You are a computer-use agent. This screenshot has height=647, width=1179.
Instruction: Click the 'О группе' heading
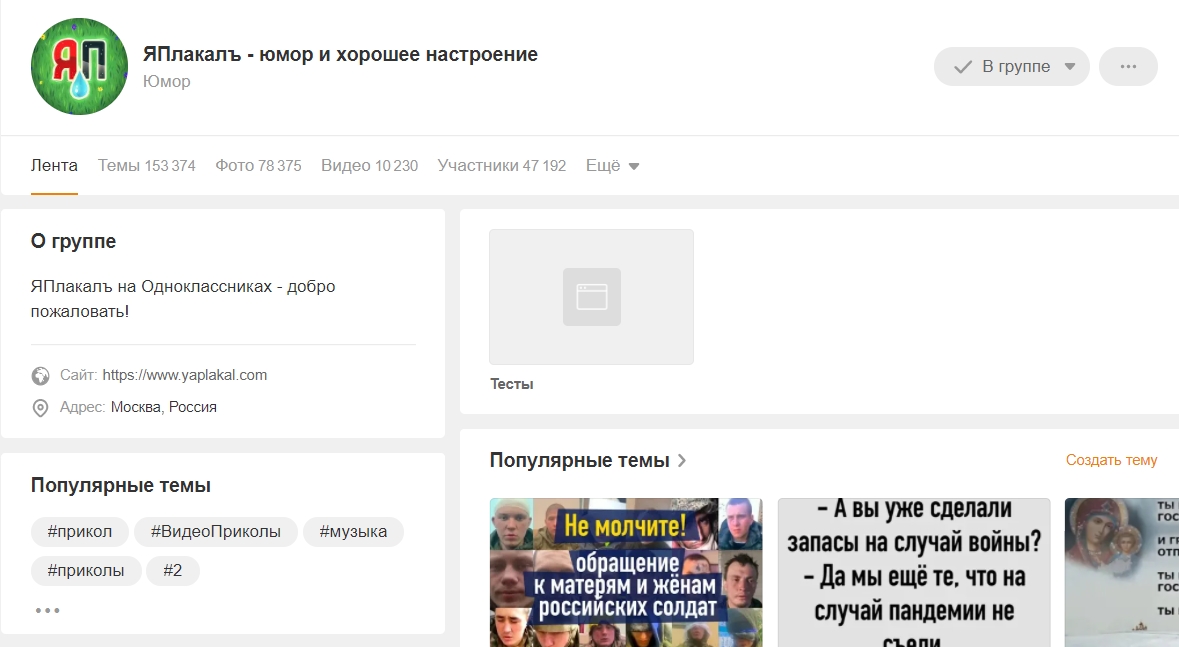click(x=74, y=241)
